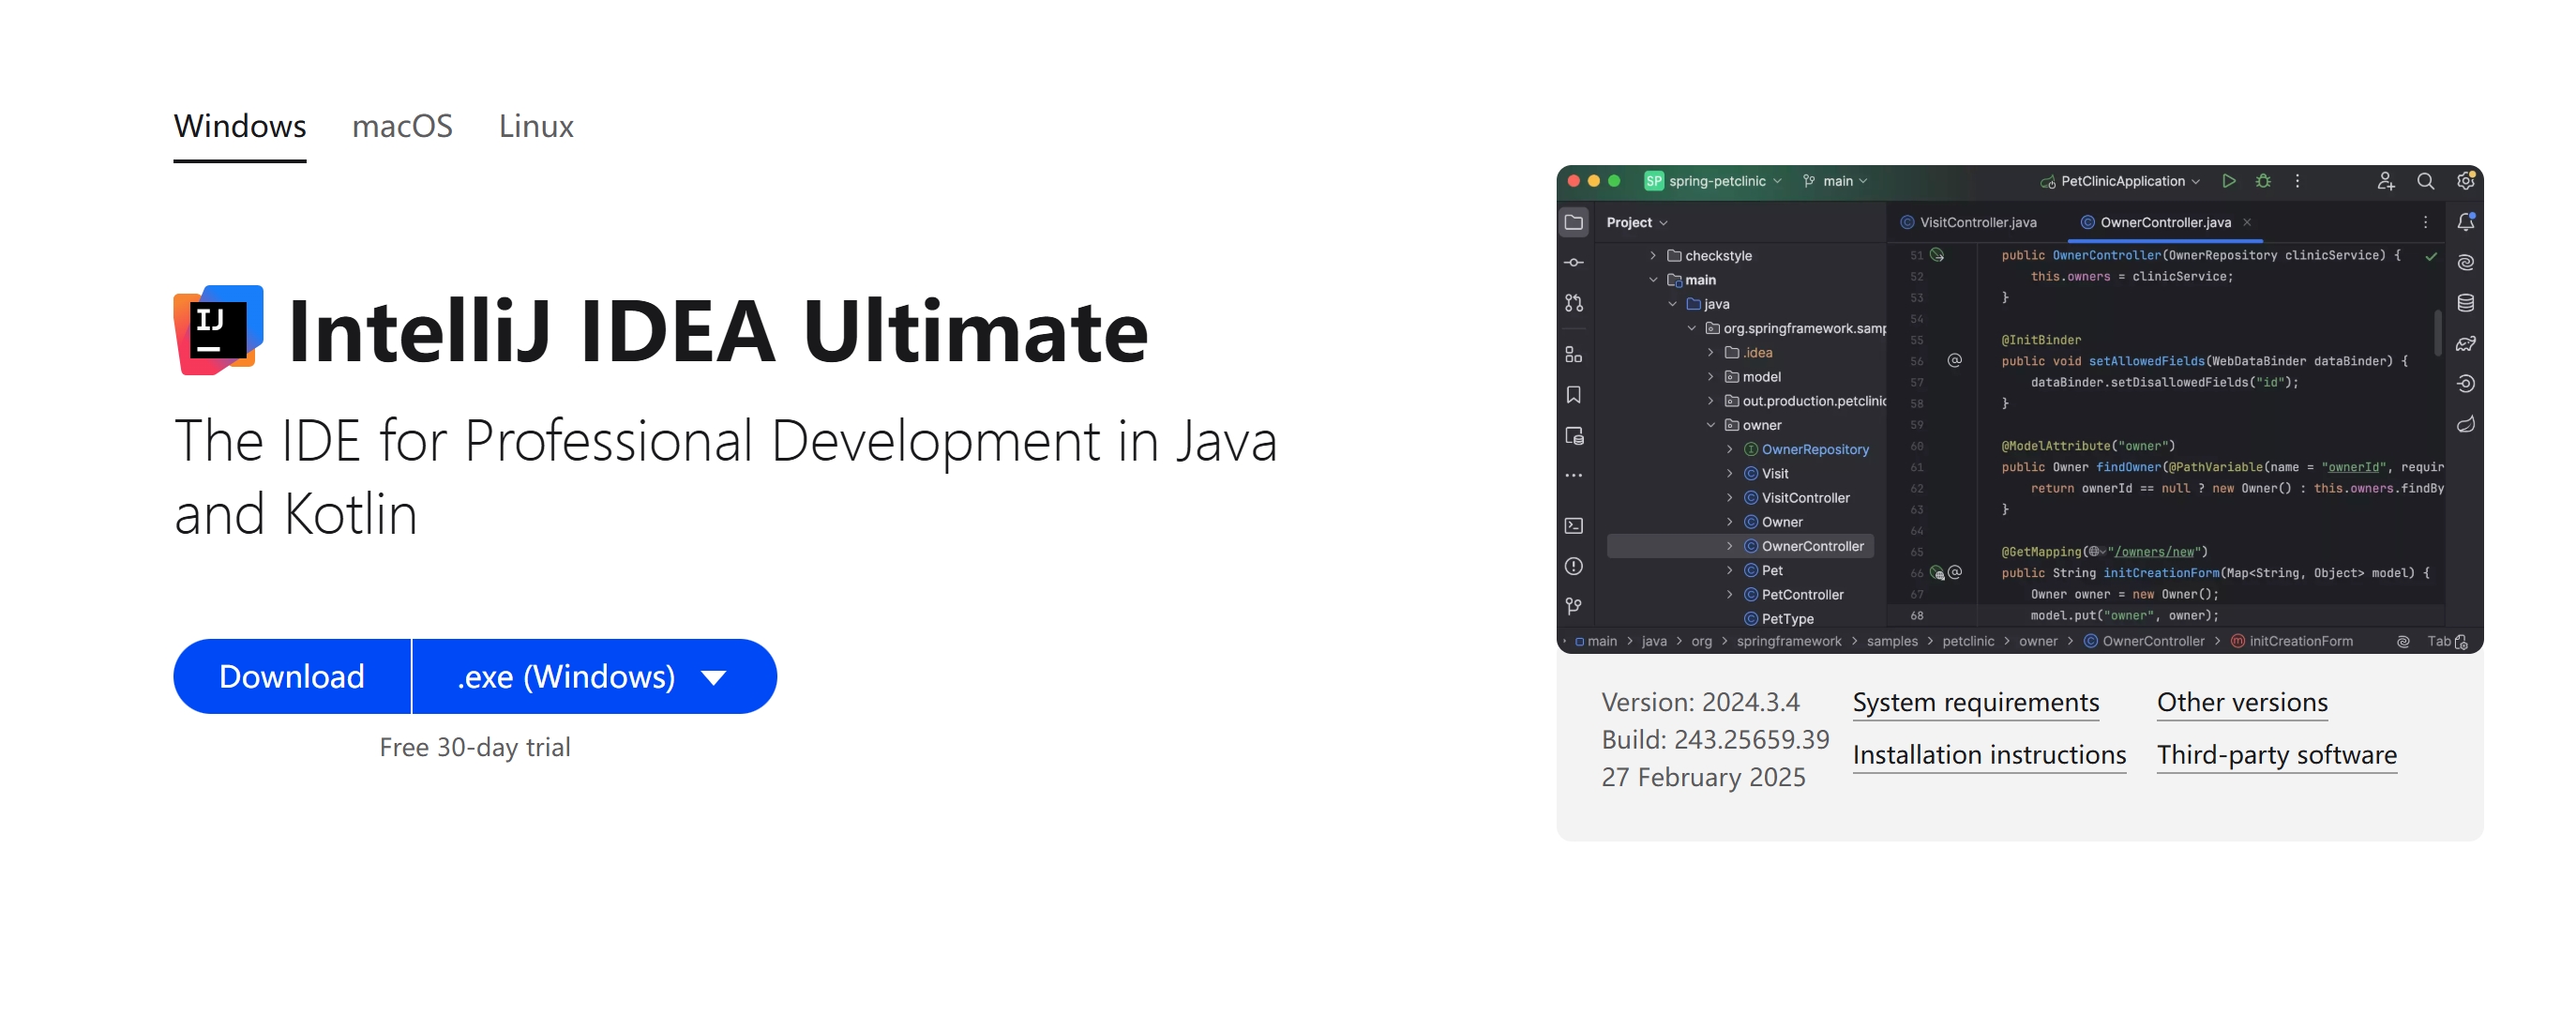Click the gutter icon on line 51

tap(1937, 255)
